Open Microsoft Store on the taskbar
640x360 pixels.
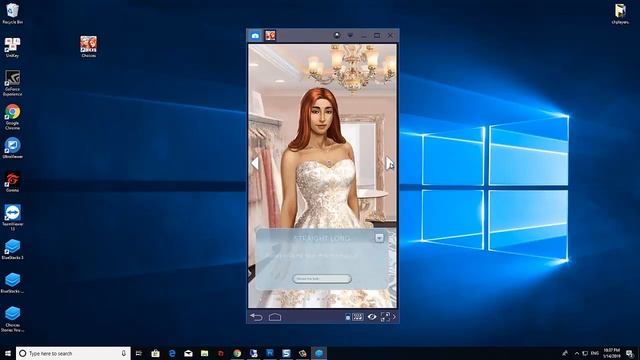coord(156,353)
